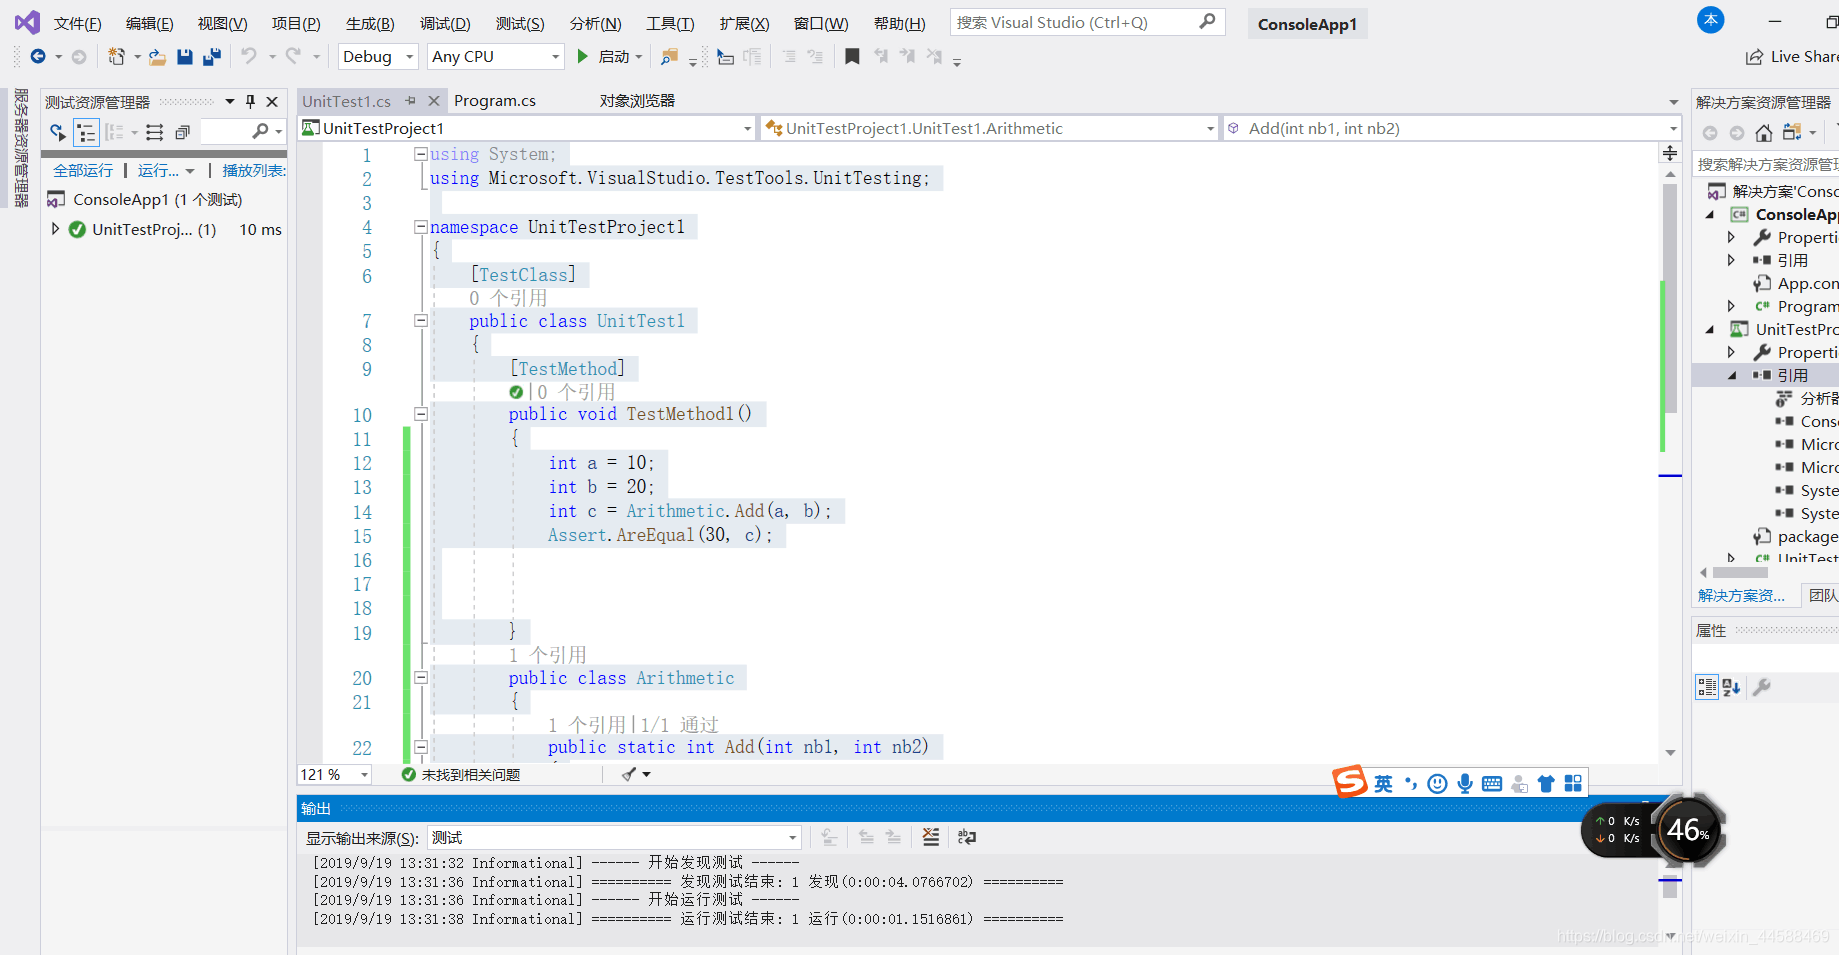Click the Navigate Backward arrow icon

click(38, 57)
